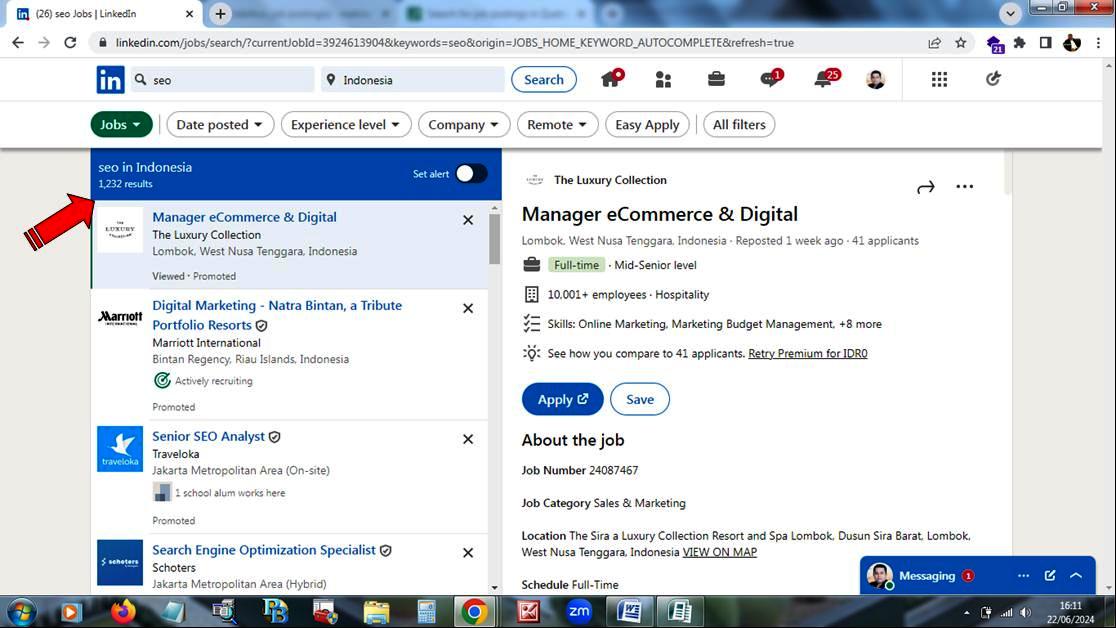Screen dimensions: 1116x628
Task: Open LinkedIn Notifications bell icon
Action: tap(823, 80)
